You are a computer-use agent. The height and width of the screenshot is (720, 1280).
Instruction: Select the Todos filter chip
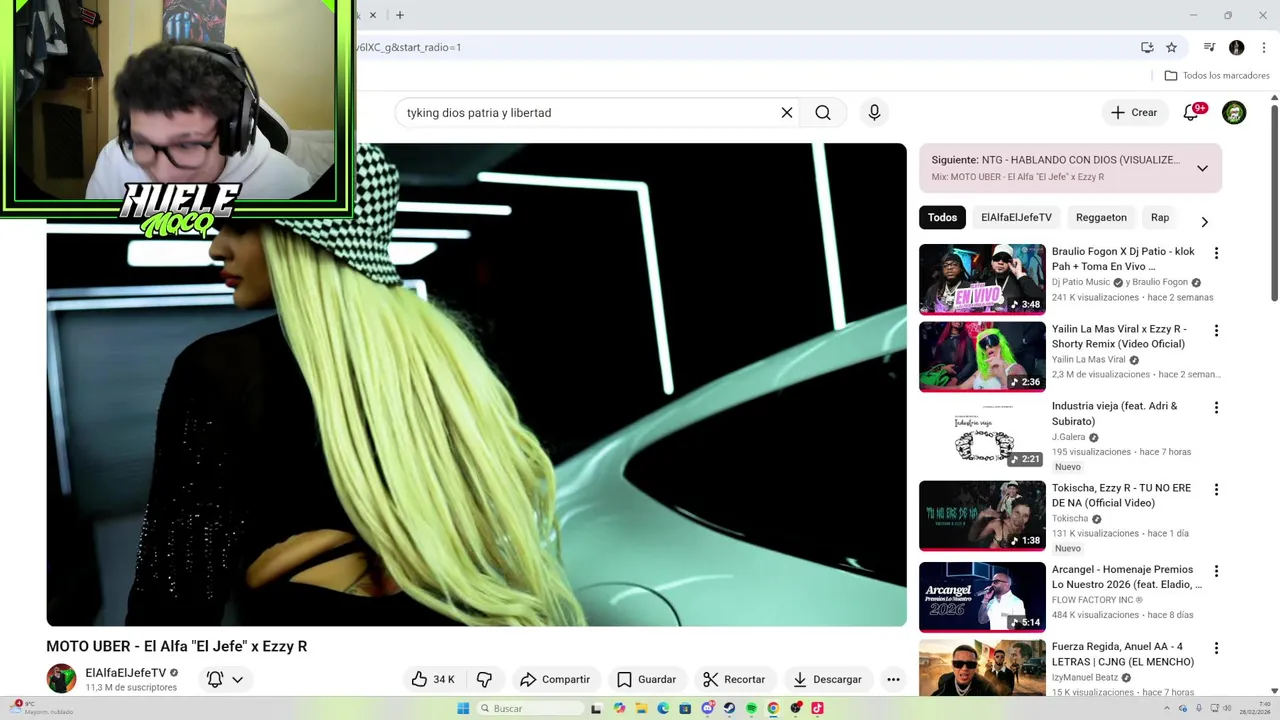pyautogui.click(x=942, y=217)
